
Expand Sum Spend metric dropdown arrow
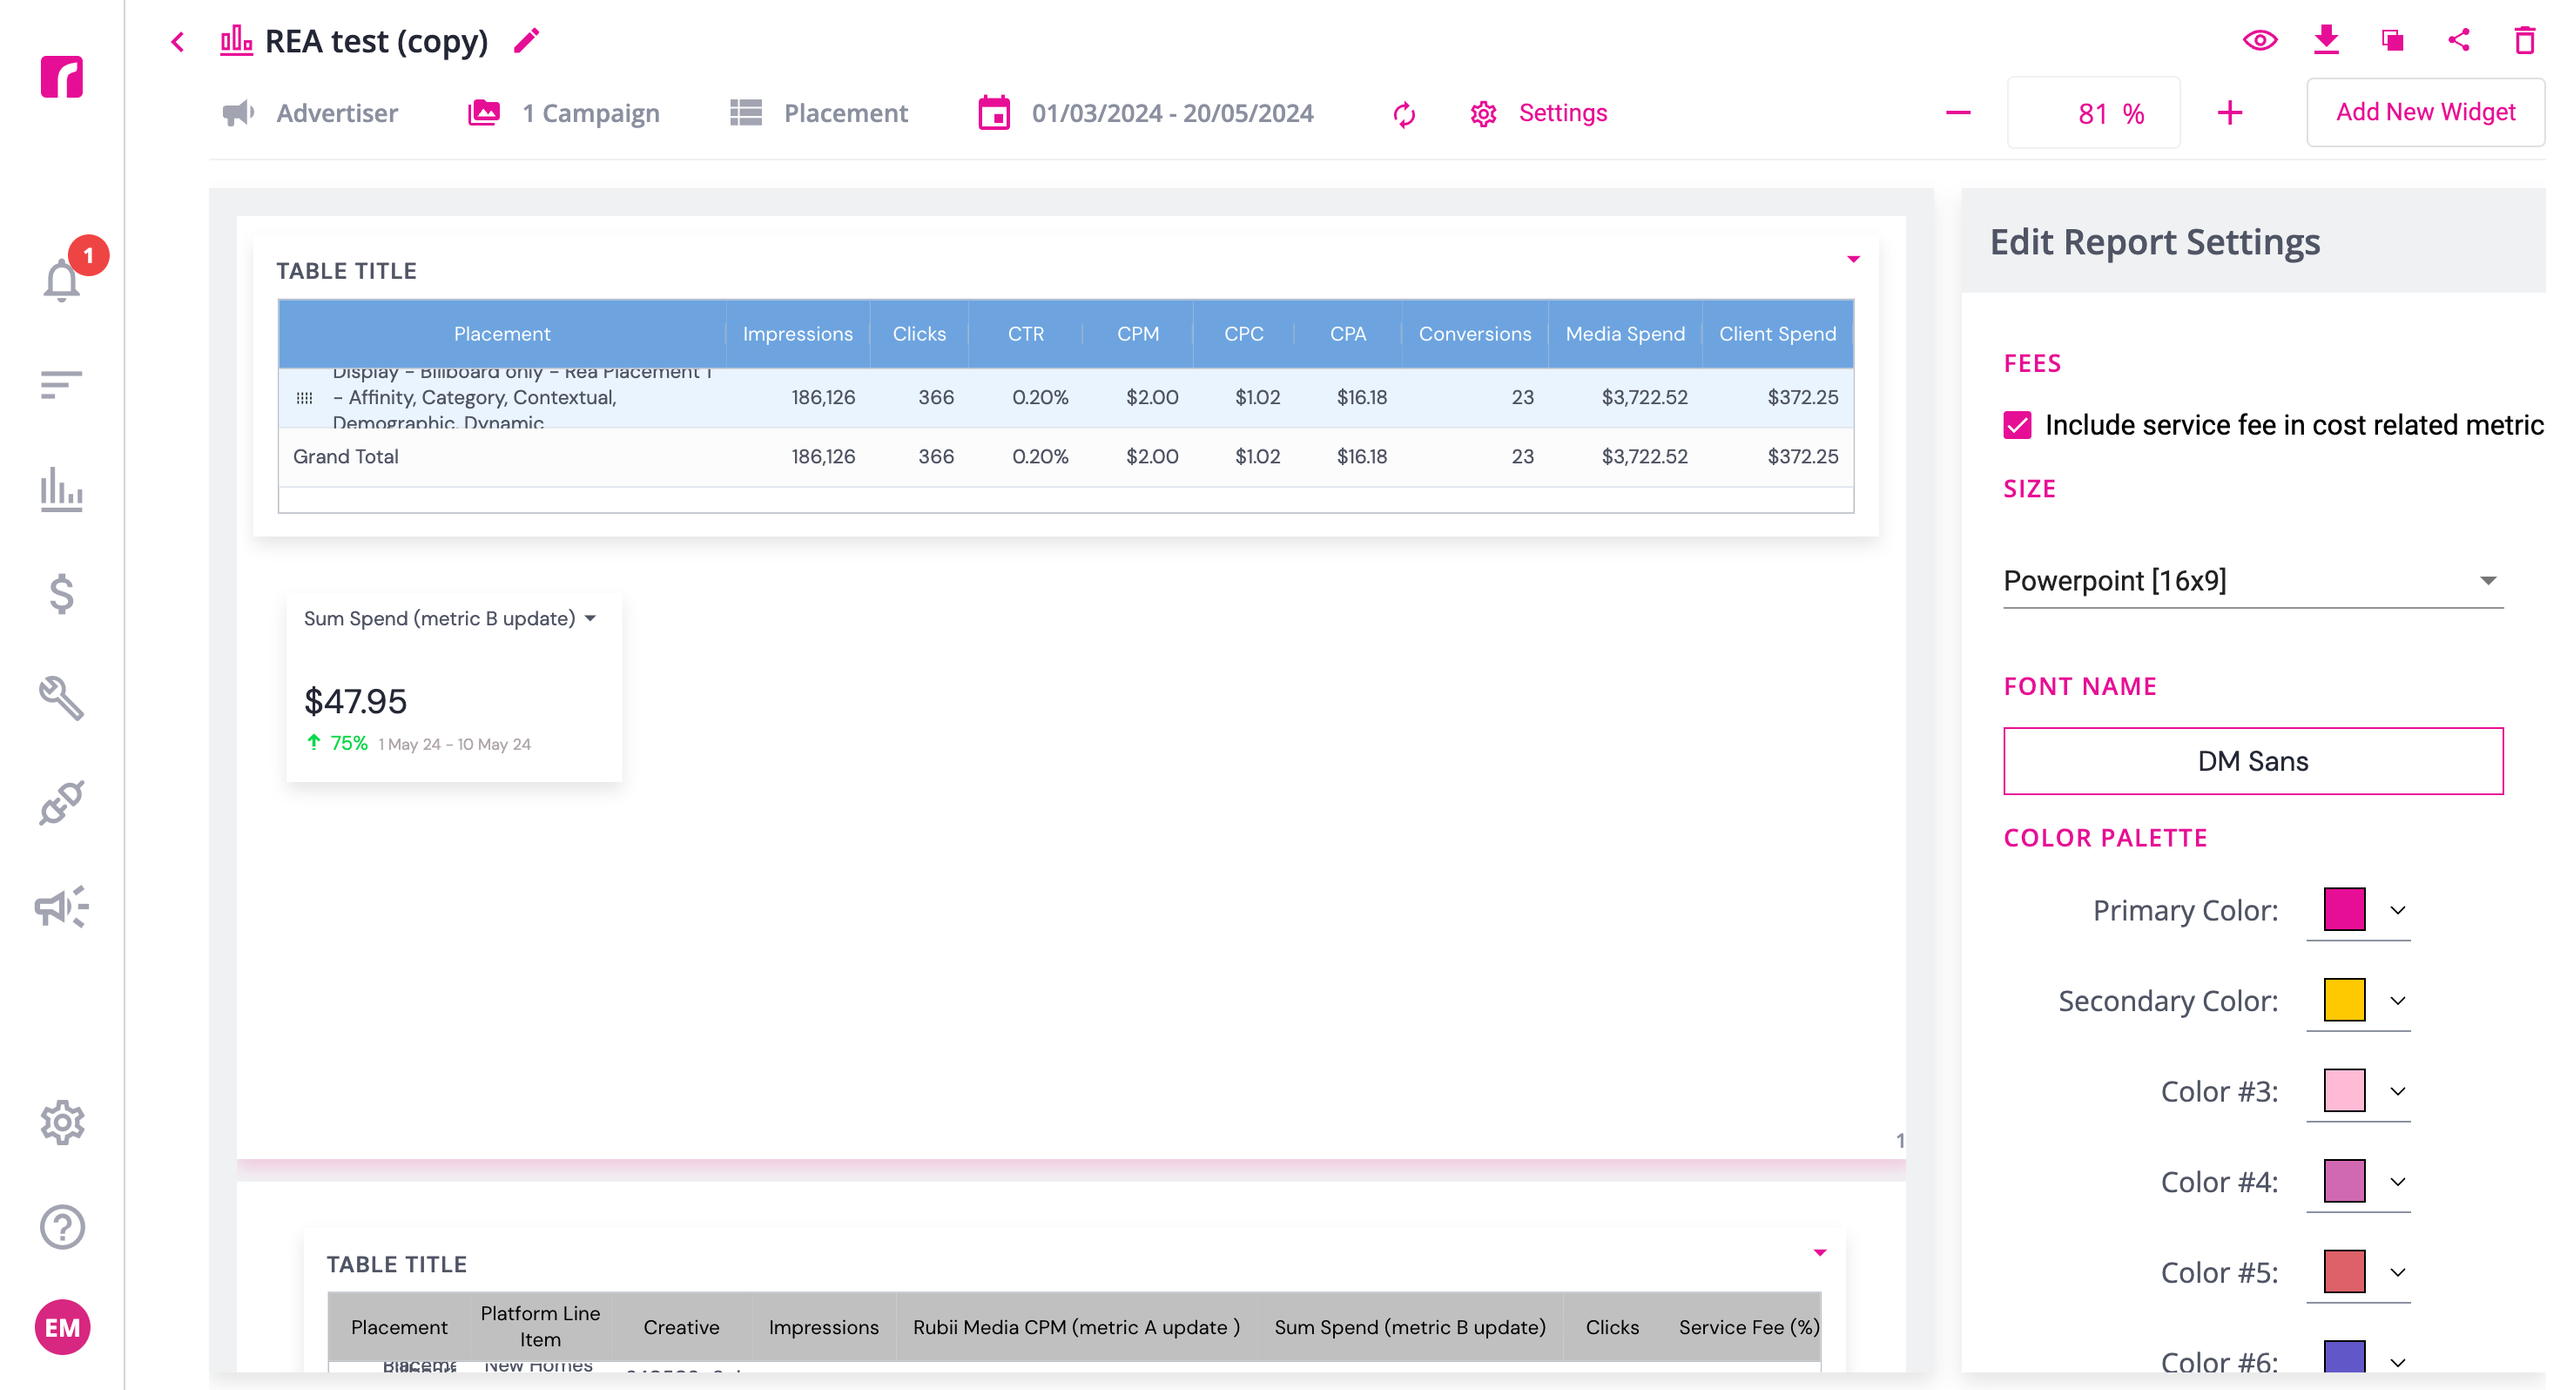pyautogui.click(x=590, y=619)
